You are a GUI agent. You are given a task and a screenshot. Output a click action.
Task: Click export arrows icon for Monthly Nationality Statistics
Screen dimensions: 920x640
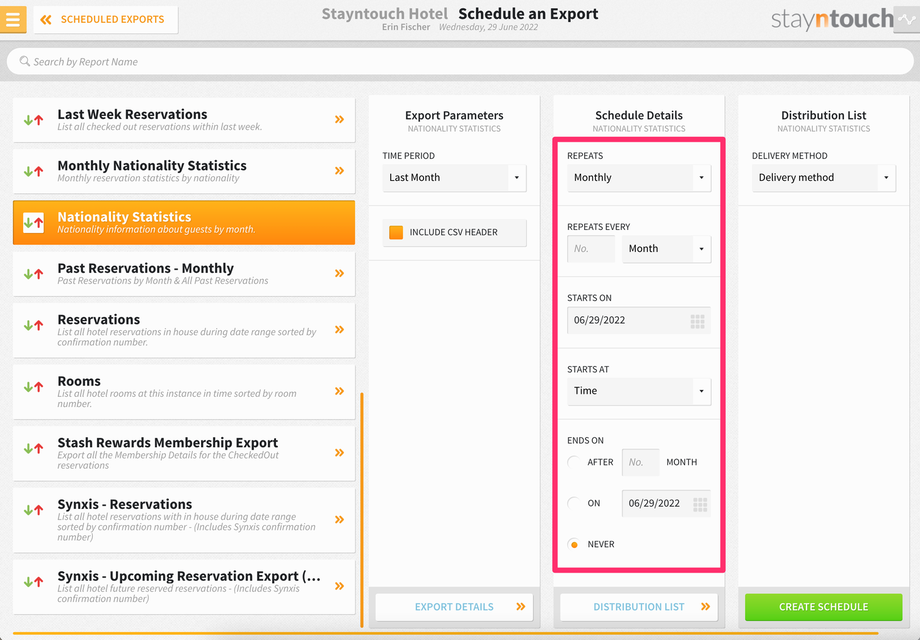pyautogui.click(x=33, y=171)
